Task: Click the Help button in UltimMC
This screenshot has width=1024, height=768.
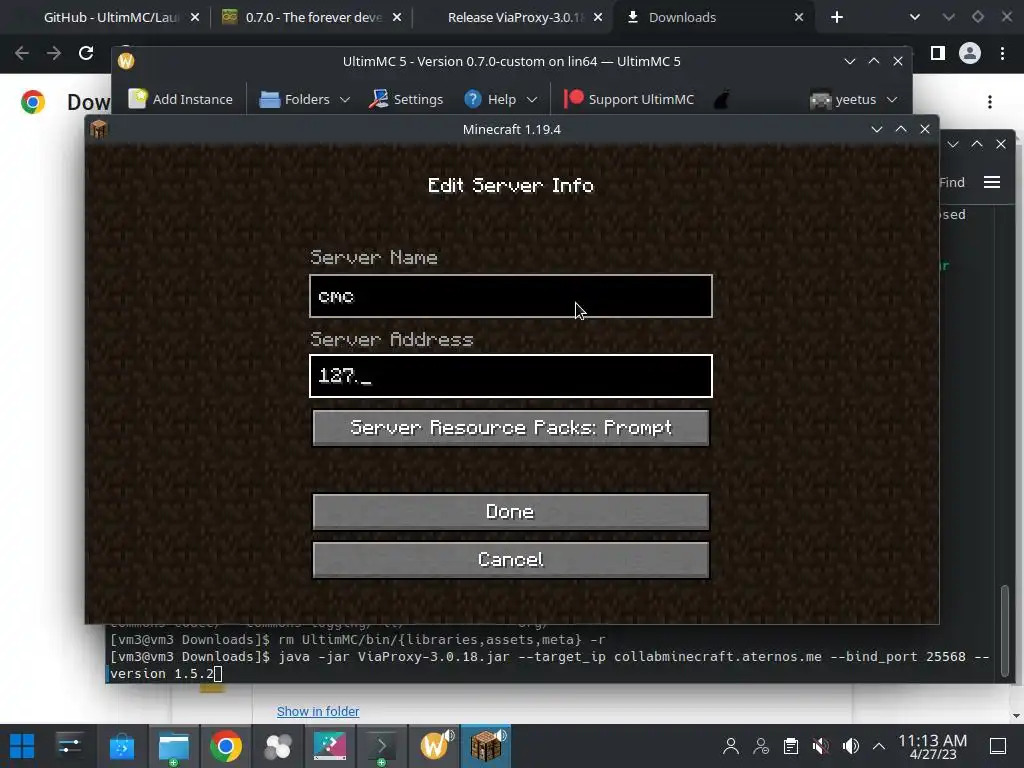Action: pos(490,99)
